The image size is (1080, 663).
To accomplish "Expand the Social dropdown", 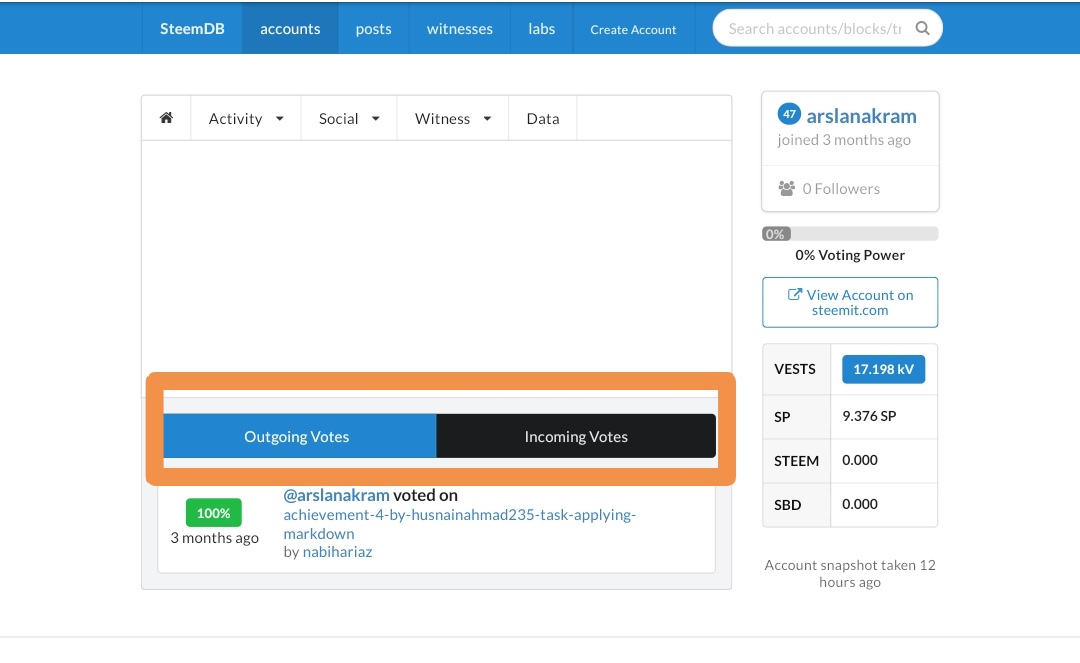I will click(x=349, y=118).
